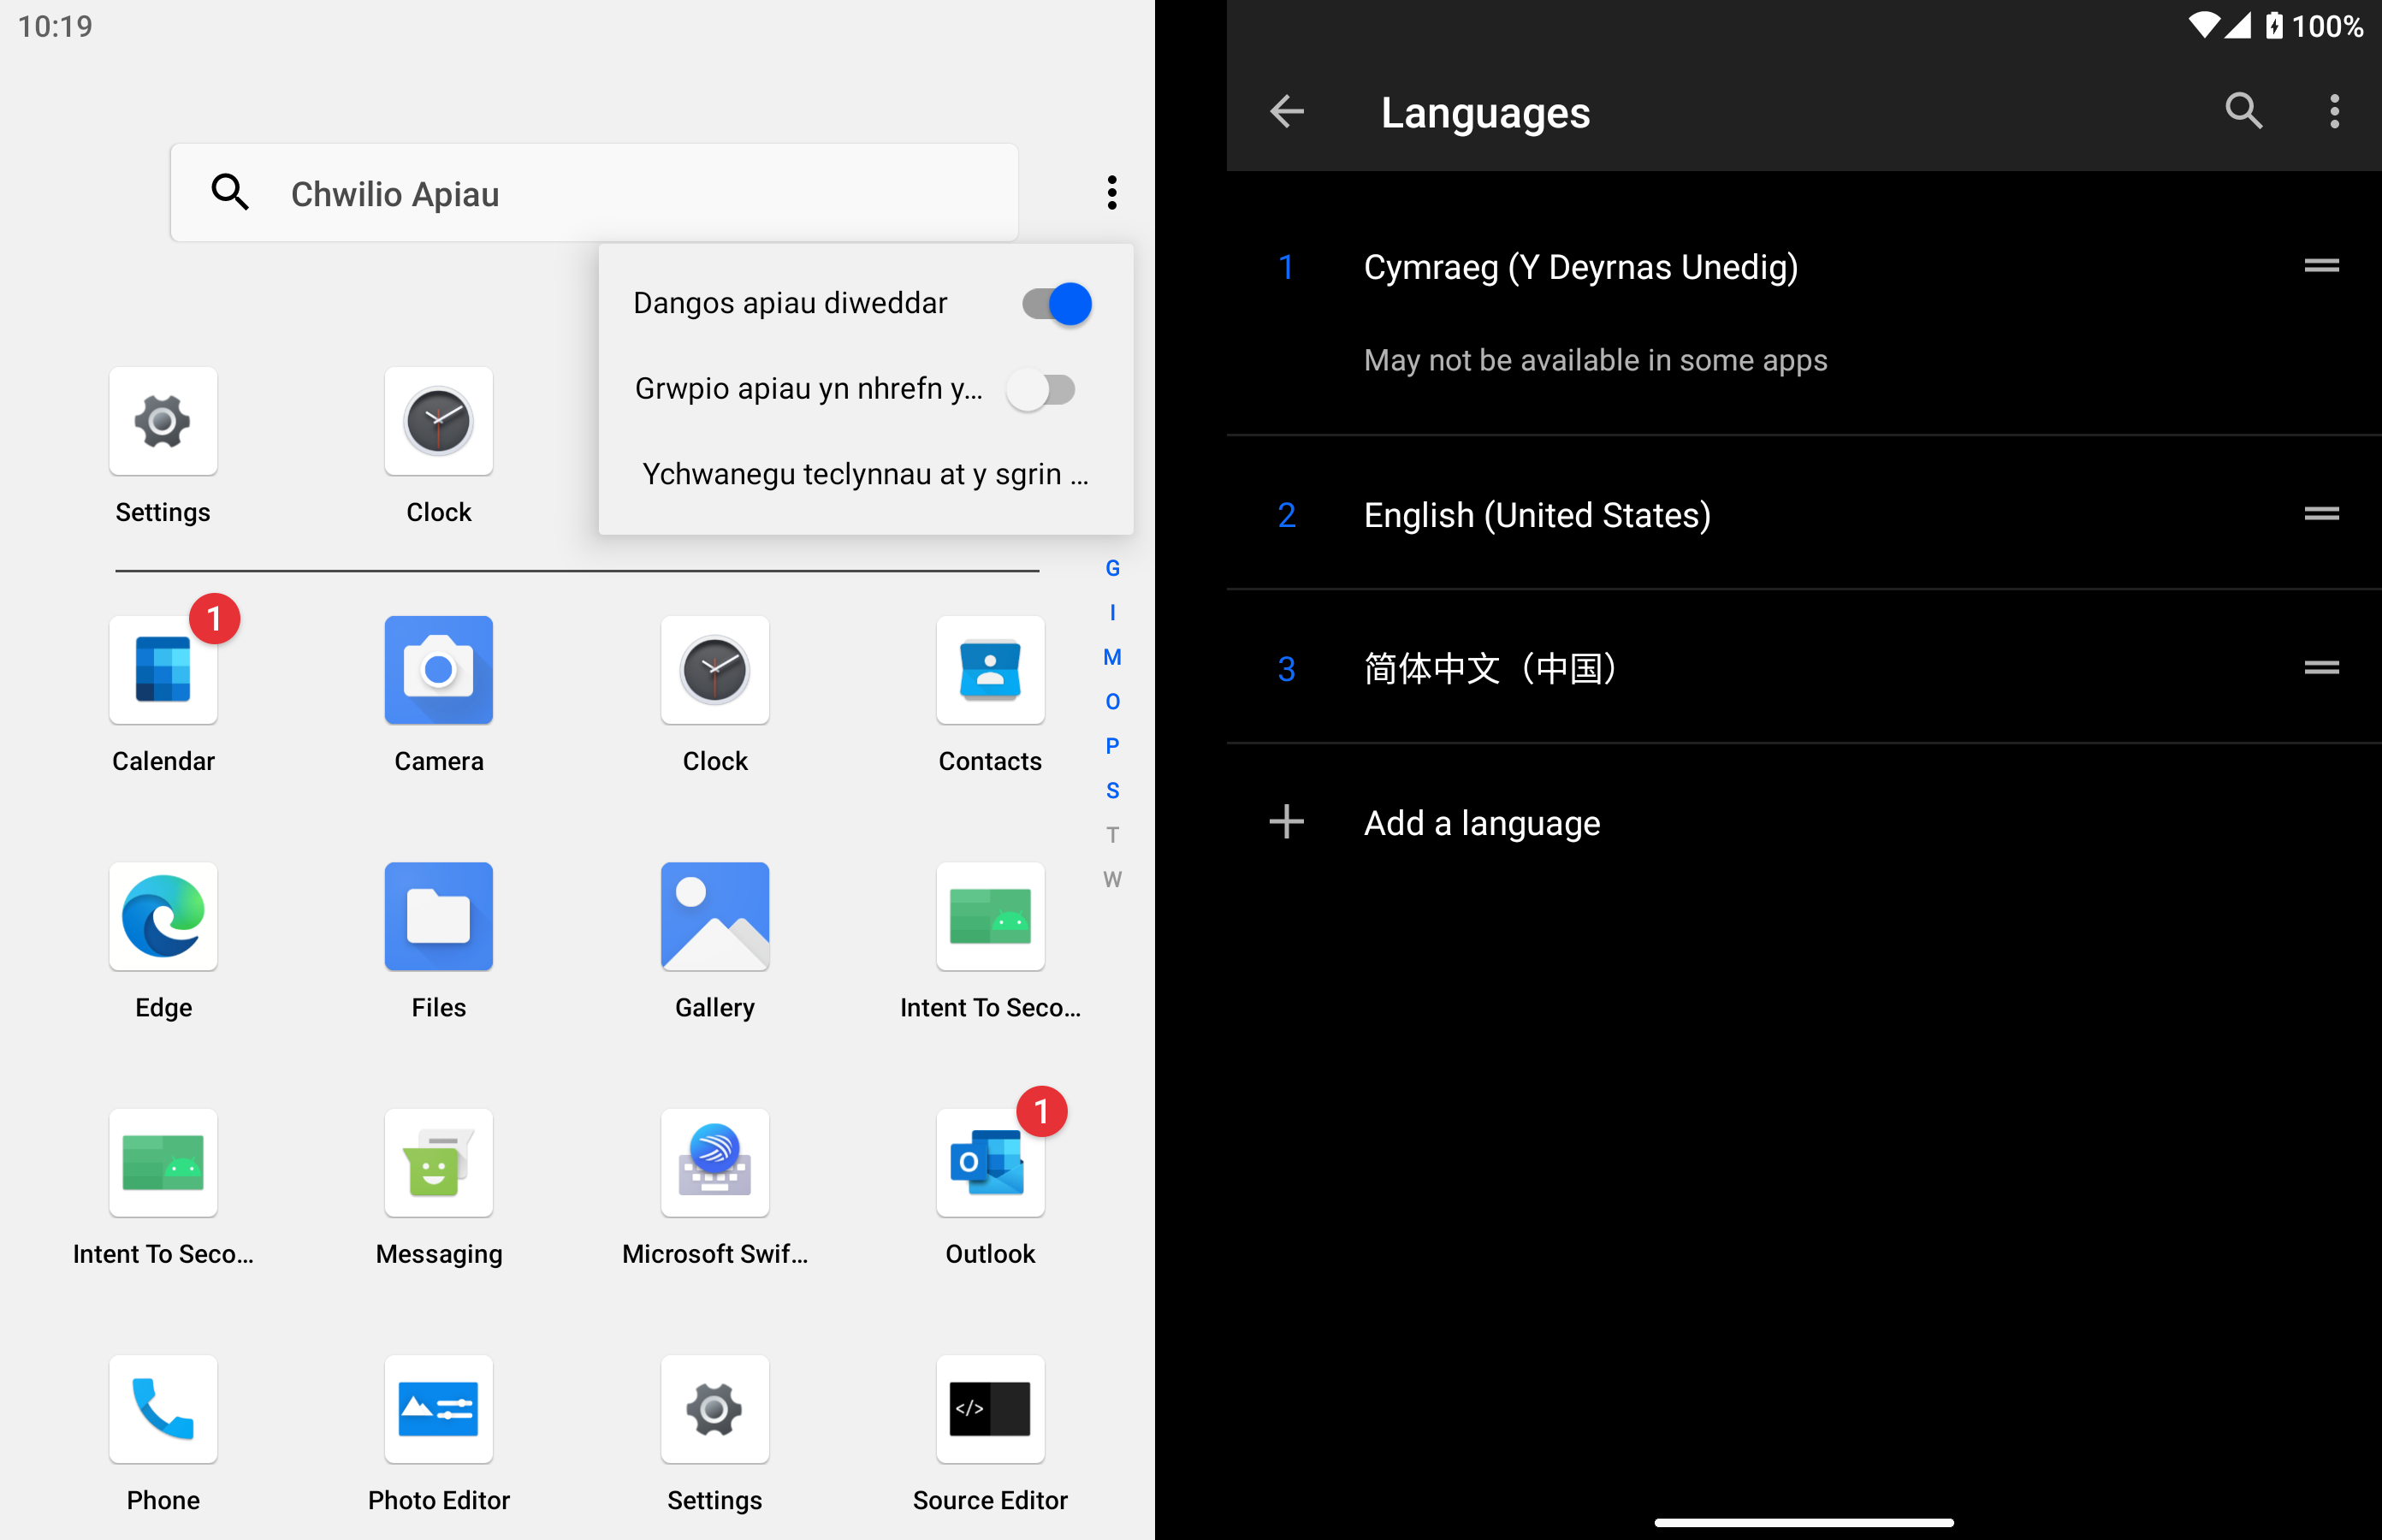Open app drawer three-dot options menu

(1111, 192)
